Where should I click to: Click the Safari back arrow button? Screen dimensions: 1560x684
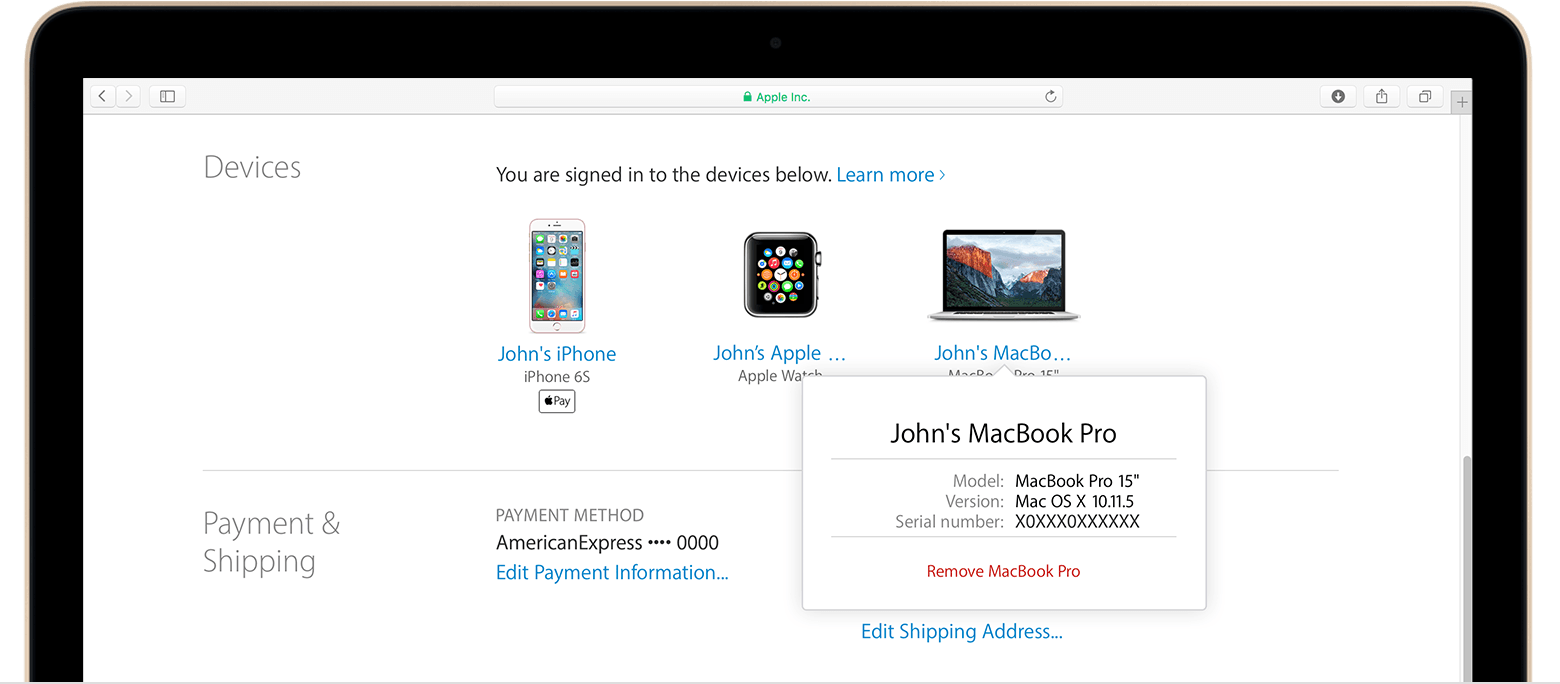click(103, 96)
